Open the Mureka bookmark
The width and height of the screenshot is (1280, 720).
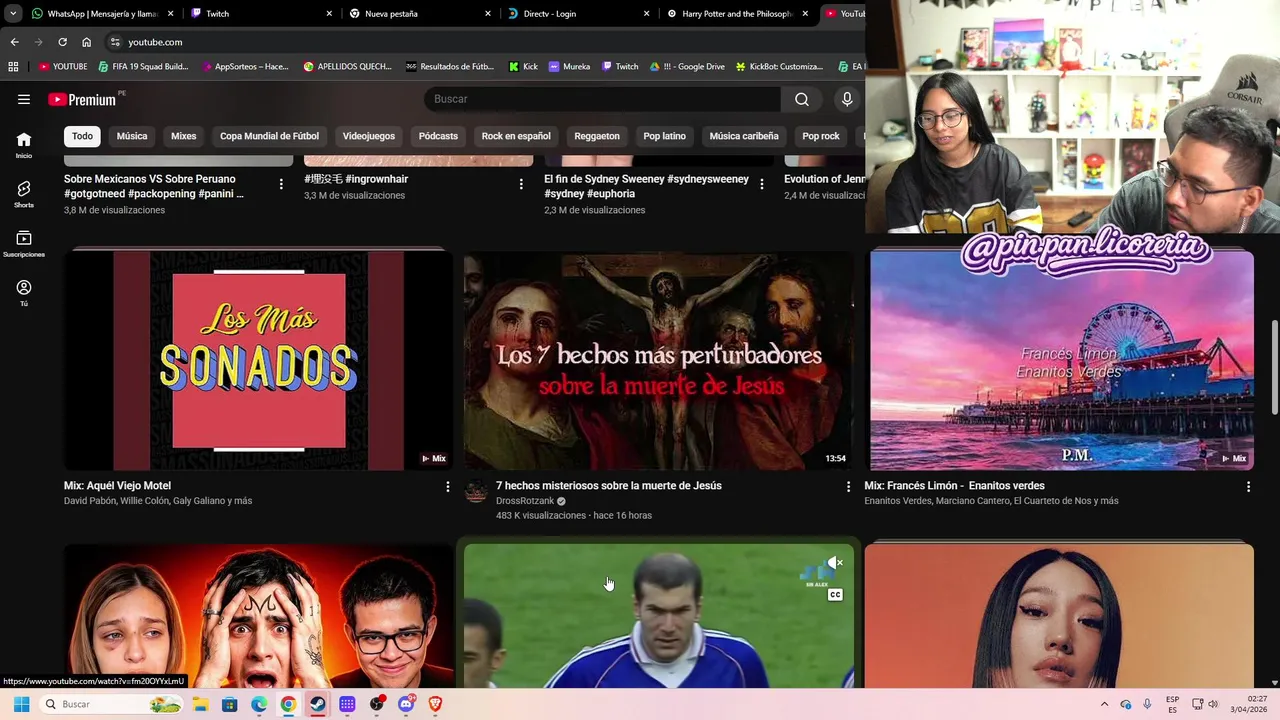coord(569,67)
